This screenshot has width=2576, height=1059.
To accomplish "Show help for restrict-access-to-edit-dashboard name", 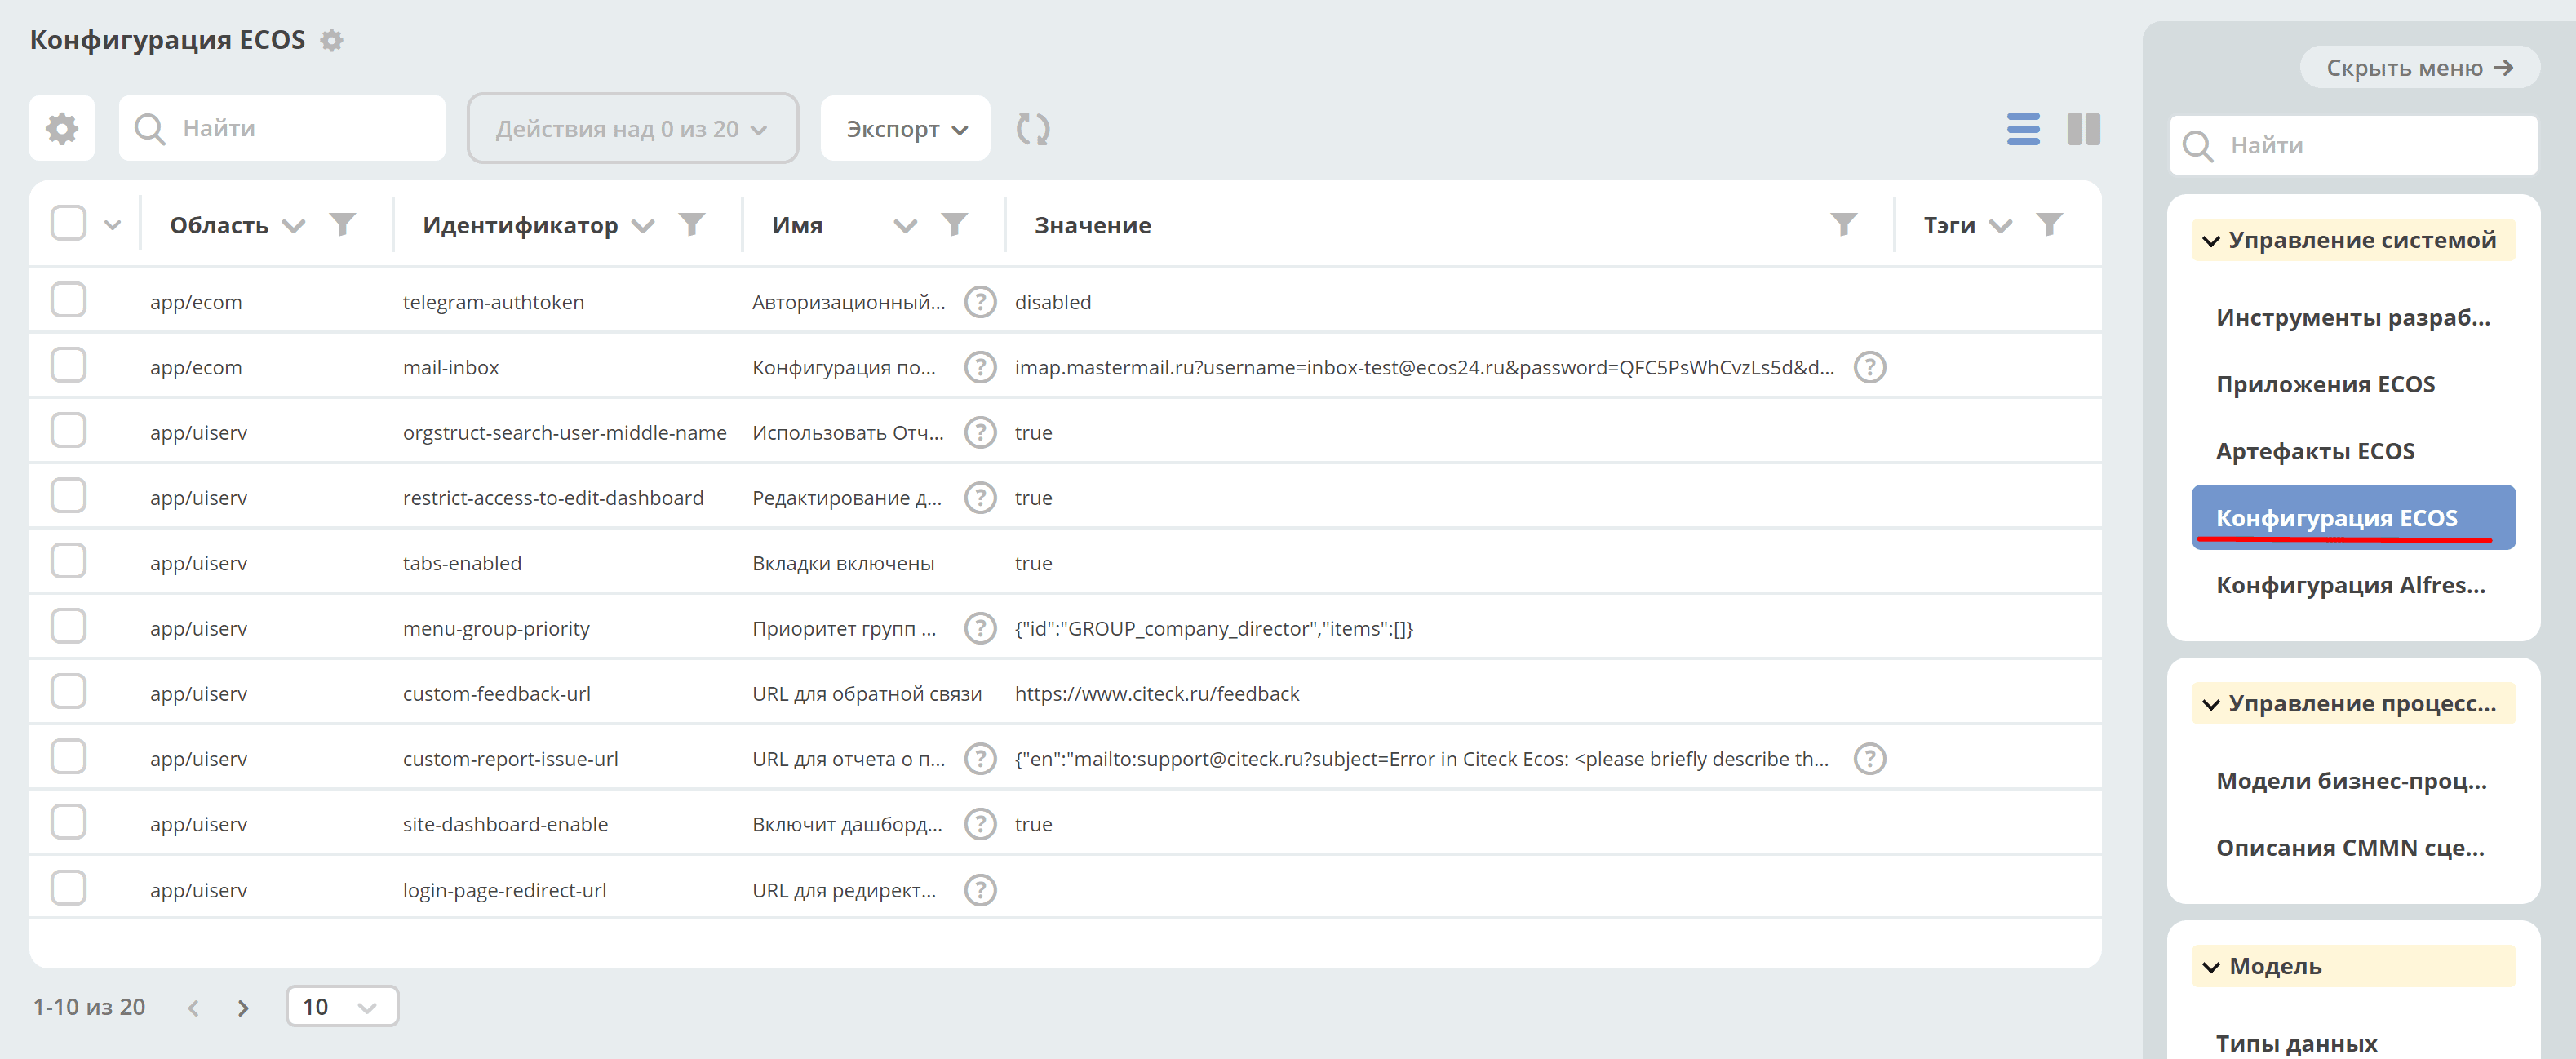I will coord(980,498).
